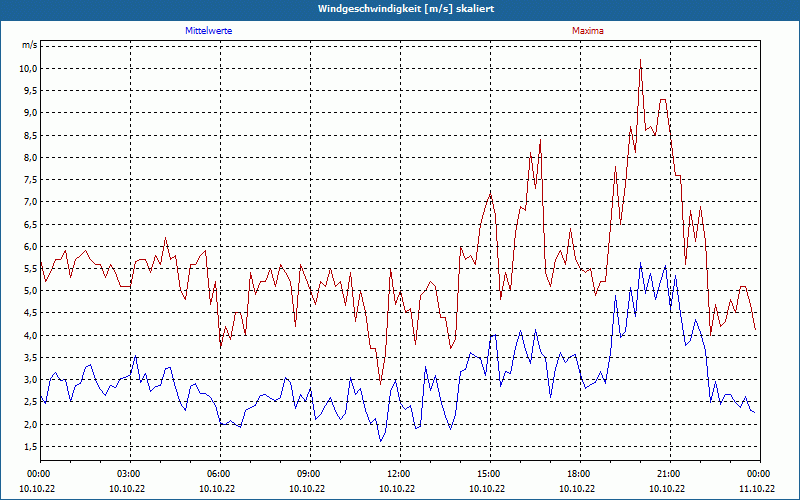
Task: Click the chart title Windgeschwindigkeit [m/s] skaliert
Action: pyautogui.click(x=406, y=9)
